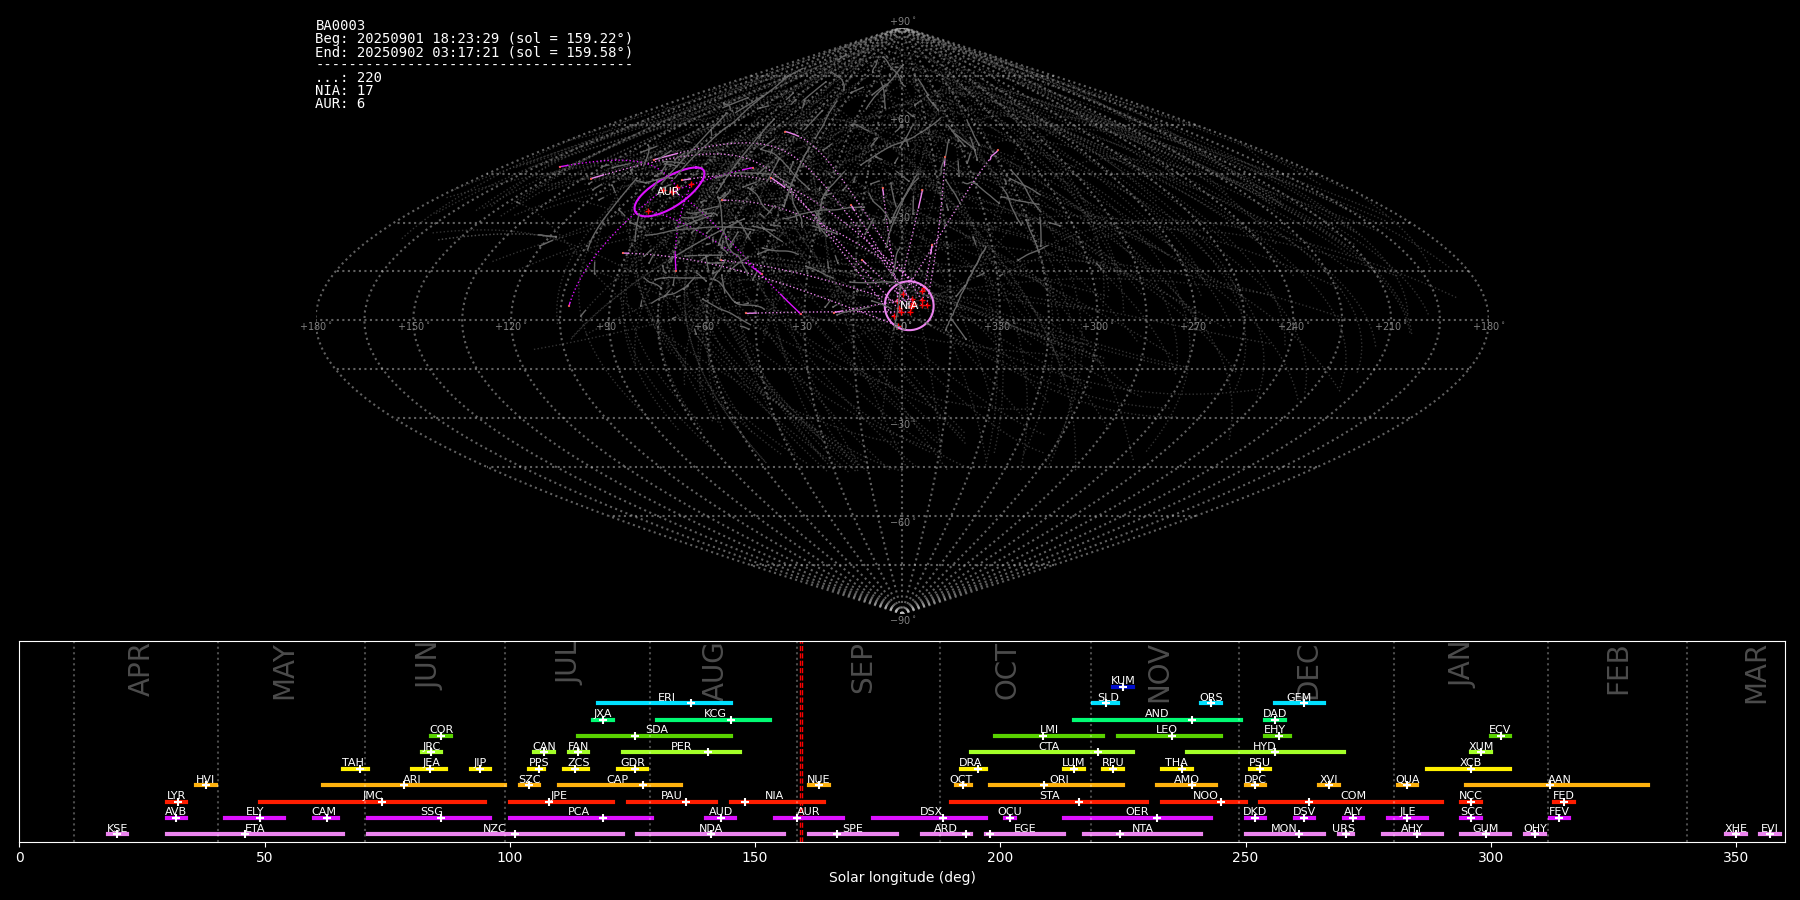
Task: Select the AUR radiant ellipse on the sky map
Action: [x=669, y=191]
